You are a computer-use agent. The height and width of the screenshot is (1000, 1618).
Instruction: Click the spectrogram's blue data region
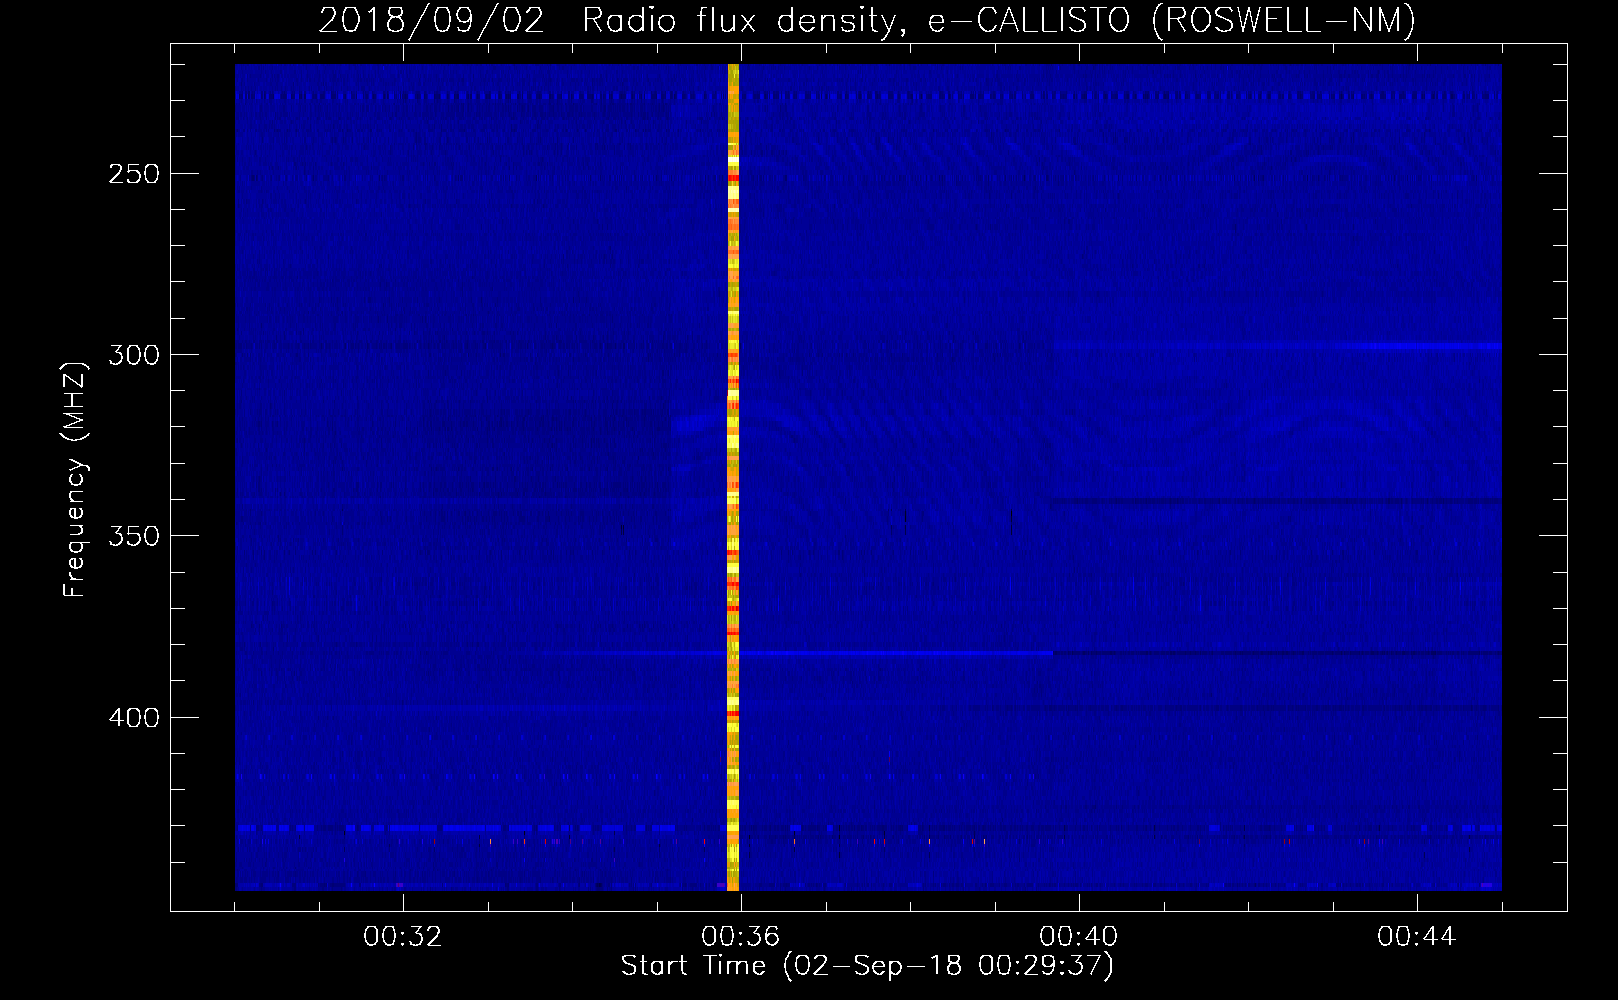(868, 477)
